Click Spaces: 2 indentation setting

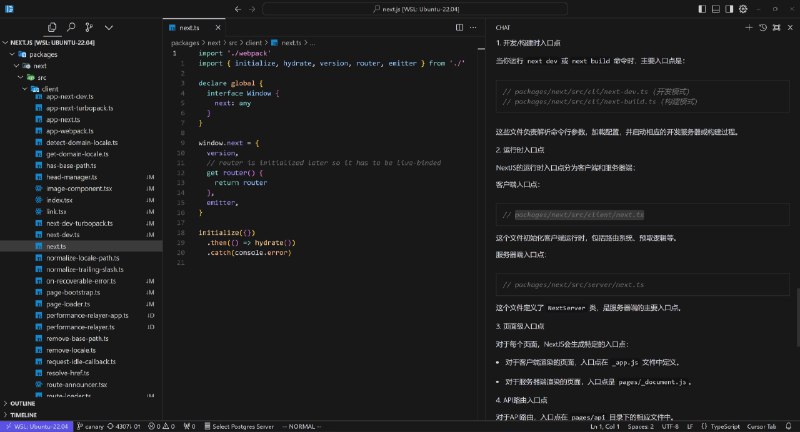[x=640, y=426]
